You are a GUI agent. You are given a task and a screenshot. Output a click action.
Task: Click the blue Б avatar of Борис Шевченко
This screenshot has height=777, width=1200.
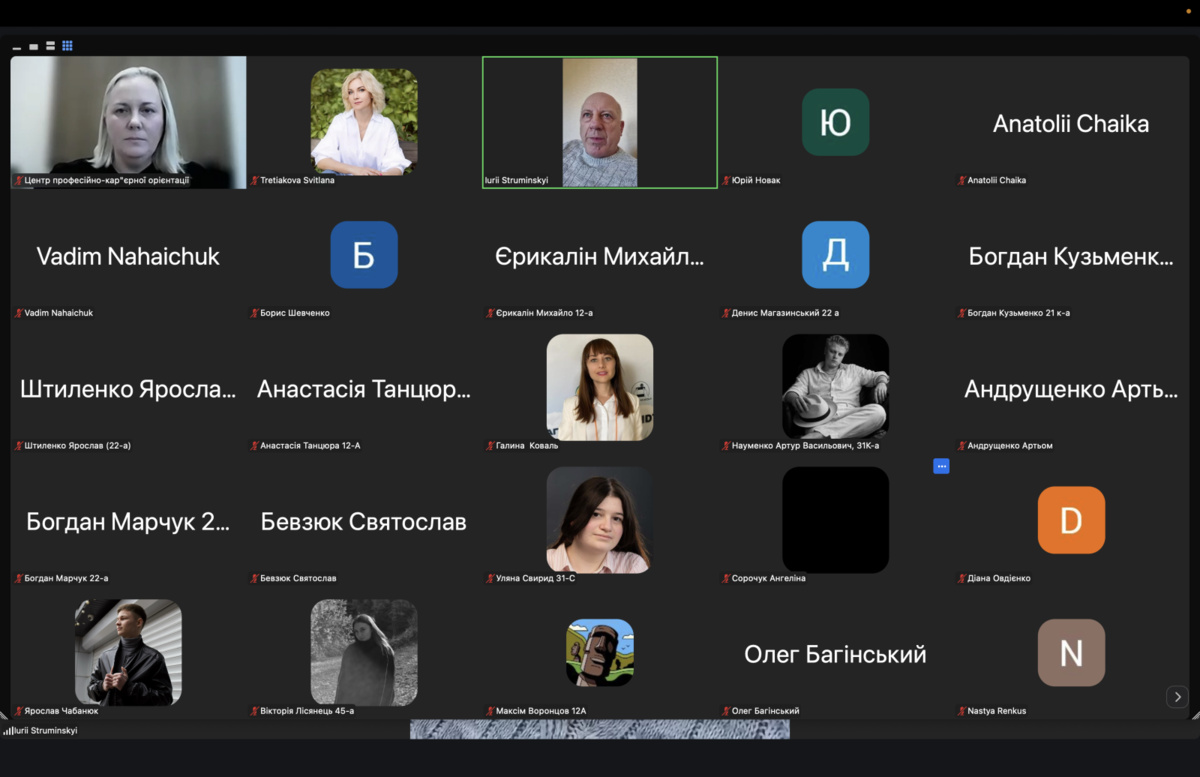tap(364, 255)
